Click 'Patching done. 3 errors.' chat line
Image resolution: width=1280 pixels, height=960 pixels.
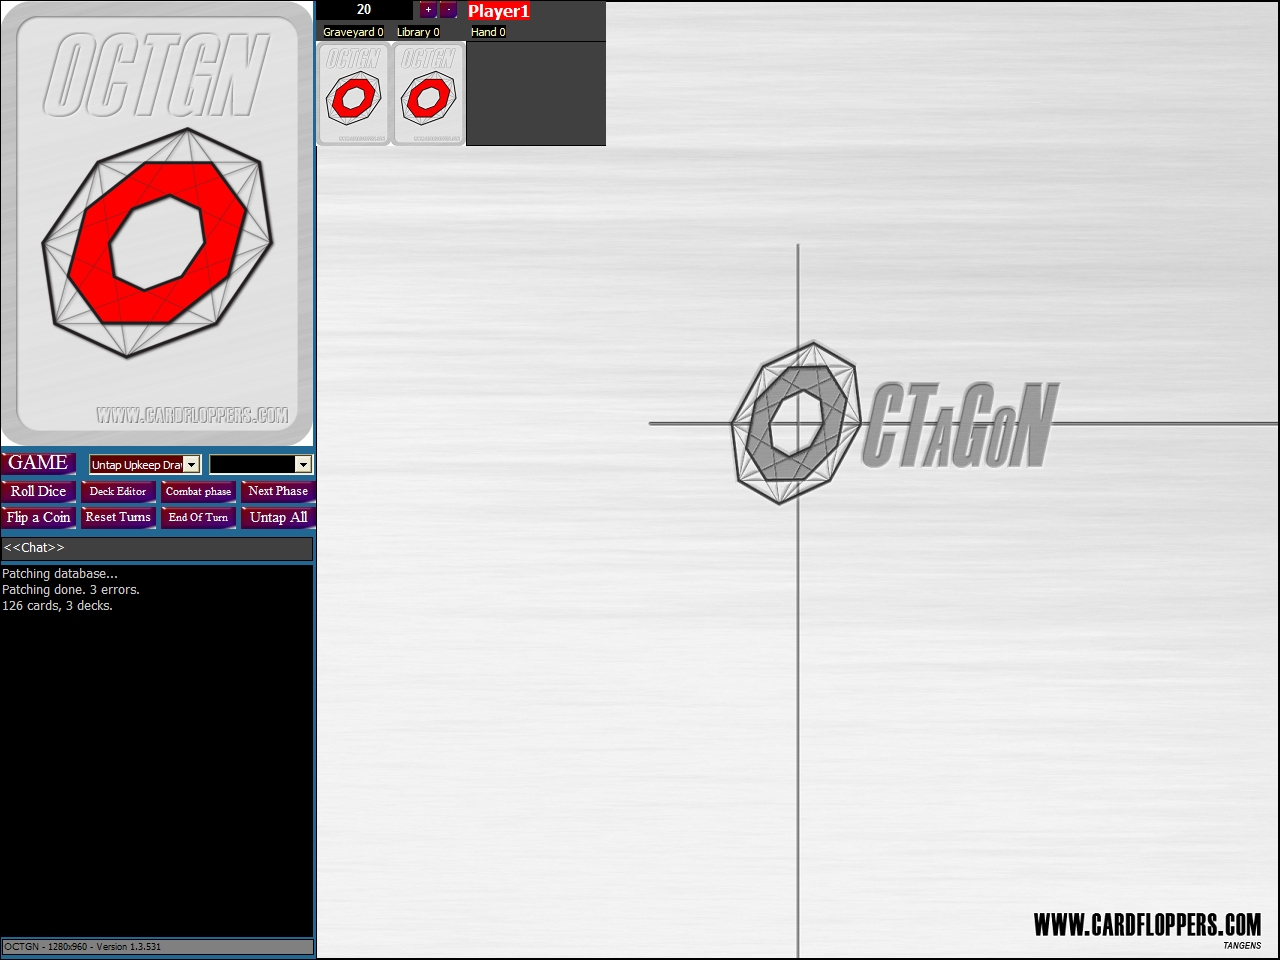pos(71,590)
